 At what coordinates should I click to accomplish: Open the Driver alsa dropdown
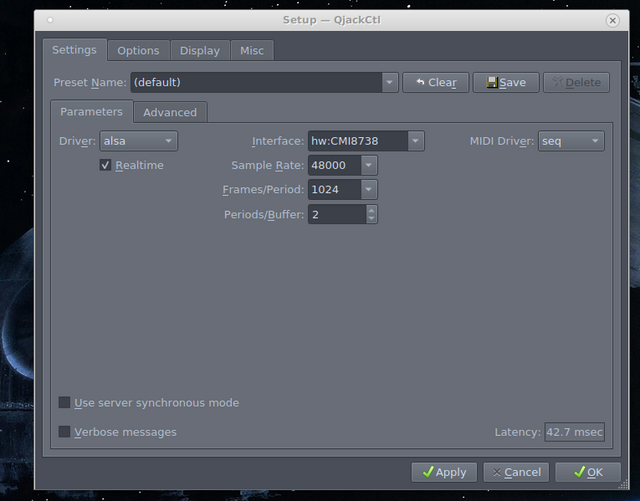[138, 141]
